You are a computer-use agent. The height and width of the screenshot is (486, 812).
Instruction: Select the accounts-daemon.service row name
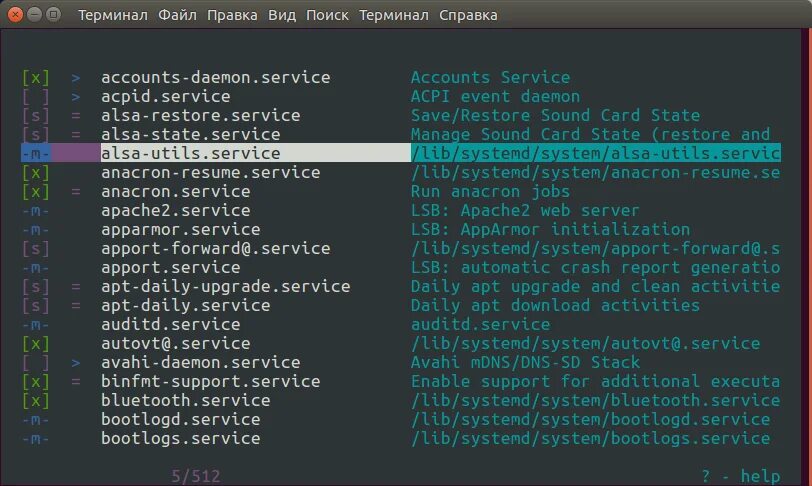(215, 78)
